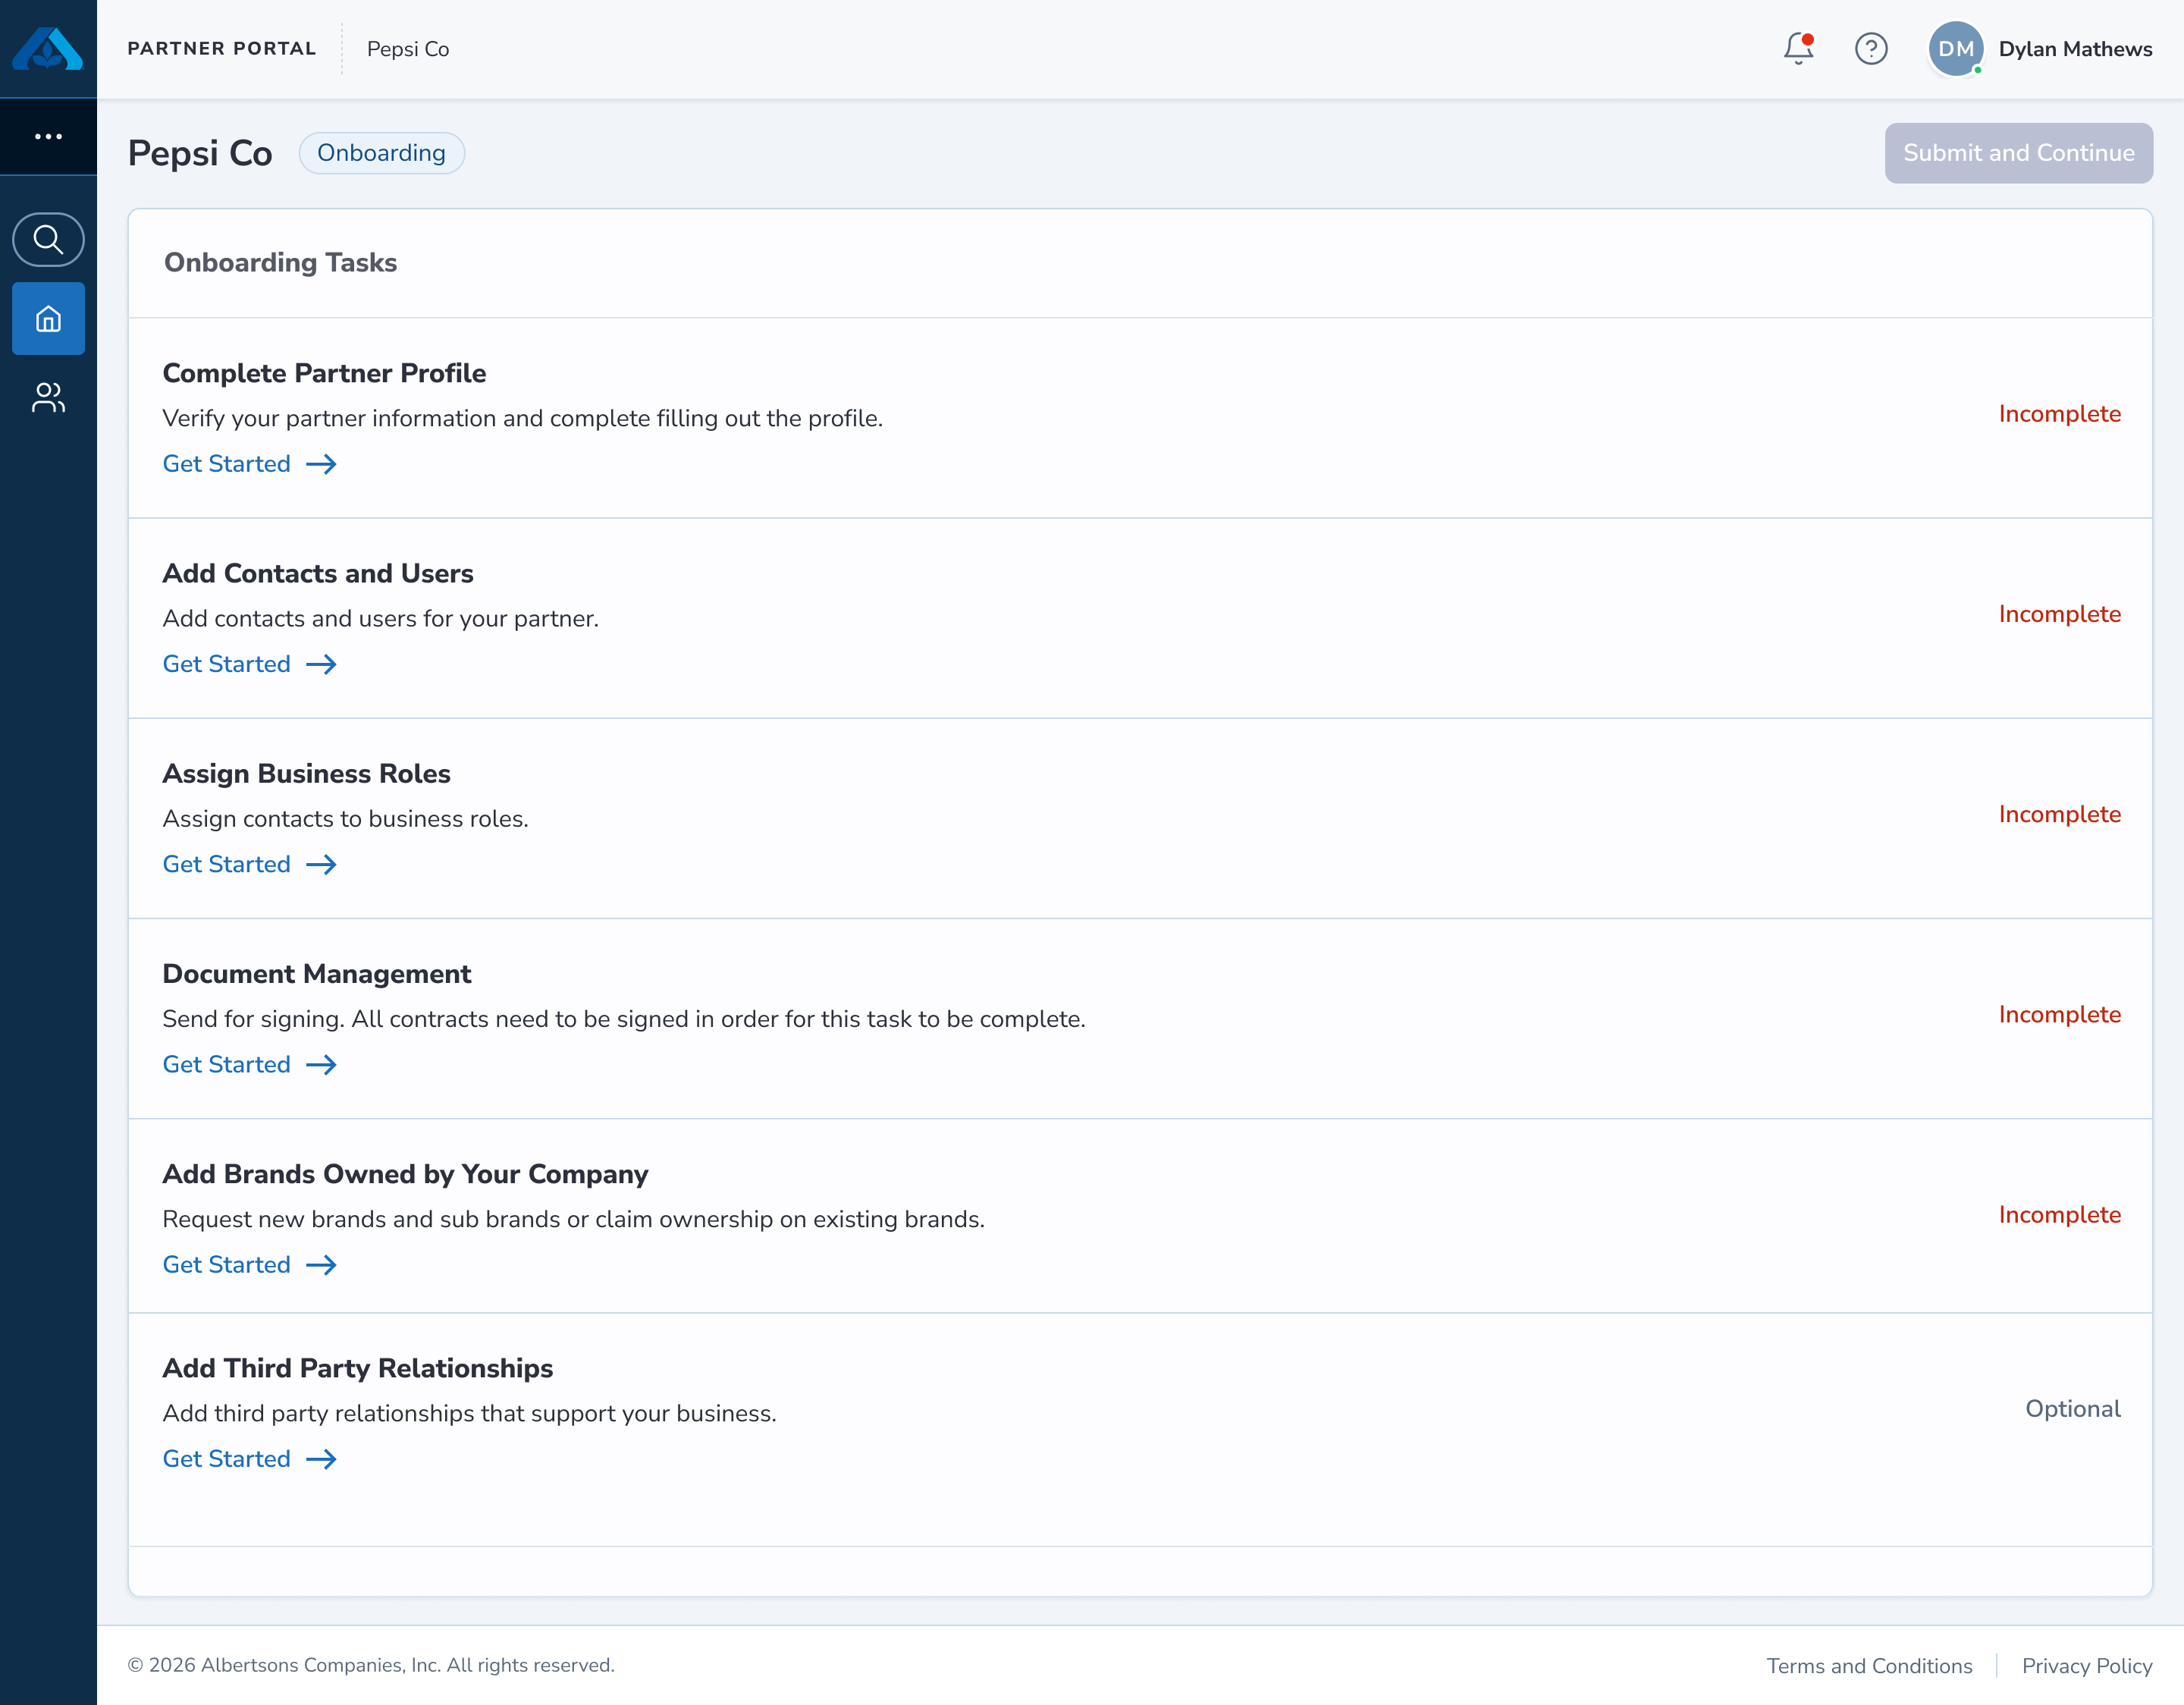Click the Partner Portal header title

pyautogui.click(x=222, y=49)
